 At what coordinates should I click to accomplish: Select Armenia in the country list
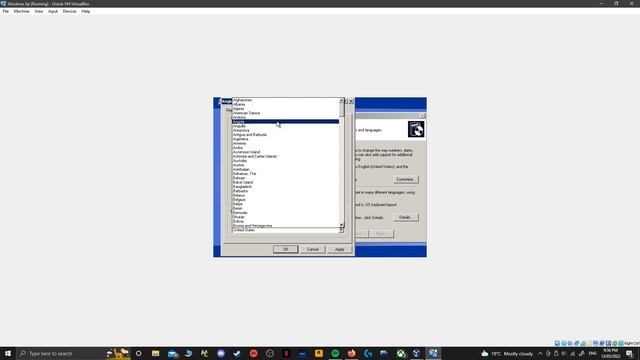click(x=285, y=143)
